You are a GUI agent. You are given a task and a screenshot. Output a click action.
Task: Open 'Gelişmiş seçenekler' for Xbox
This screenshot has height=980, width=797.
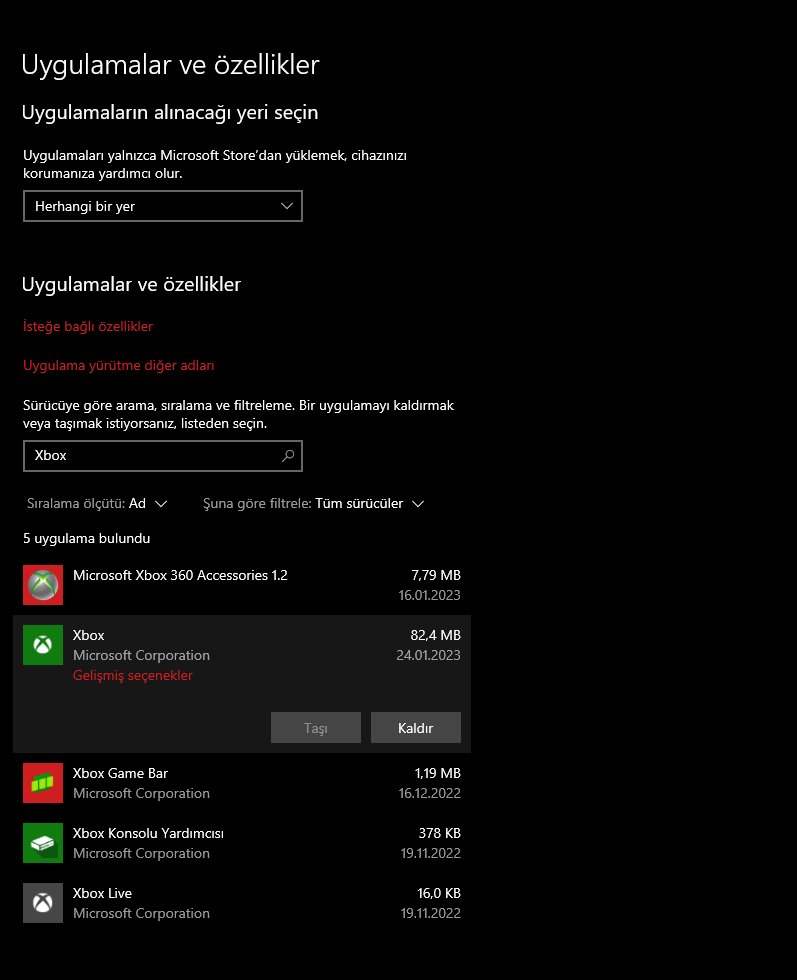coord(133,676)
